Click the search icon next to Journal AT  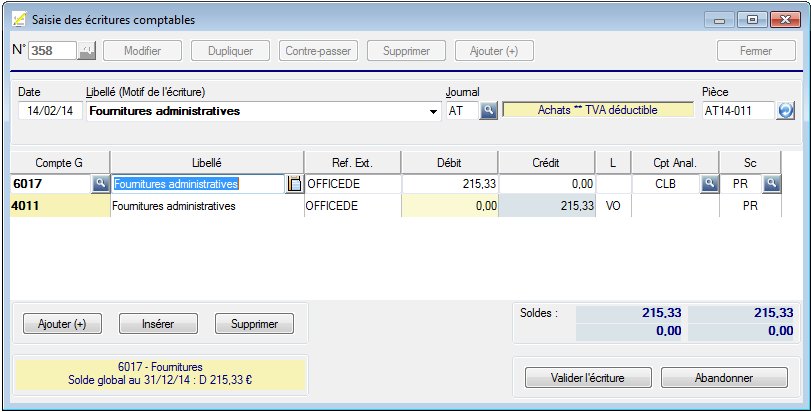[x=488, y=111]
